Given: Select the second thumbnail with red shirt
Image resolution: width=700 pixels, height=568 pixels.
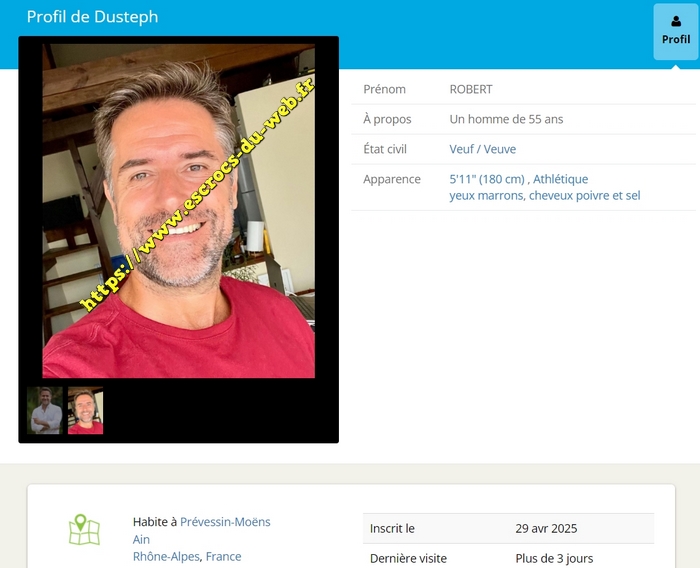Looking at the screenshot, I should (85, 410).
